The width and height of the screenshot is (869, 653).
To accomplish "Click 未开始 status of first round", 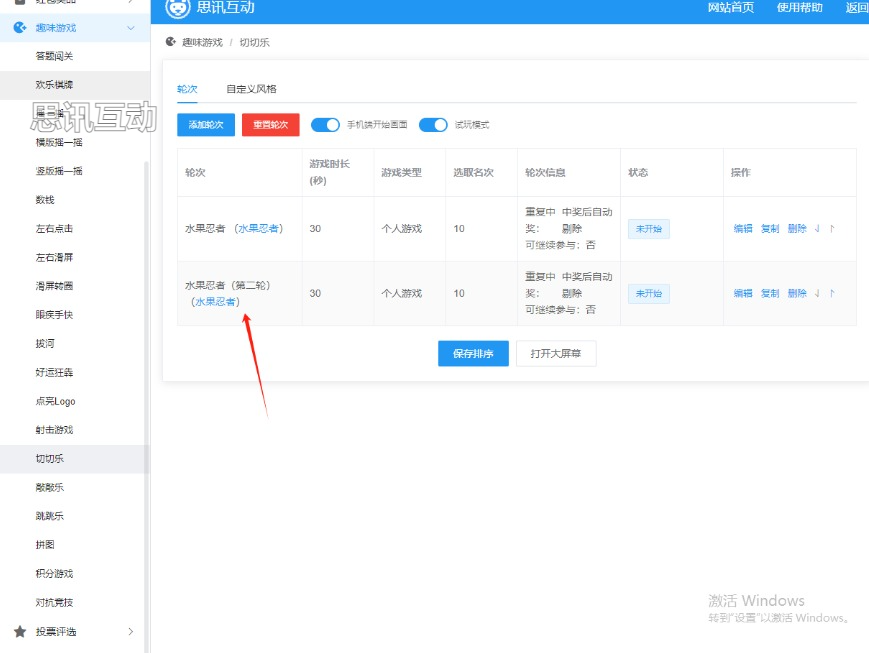I will point(648,229).
